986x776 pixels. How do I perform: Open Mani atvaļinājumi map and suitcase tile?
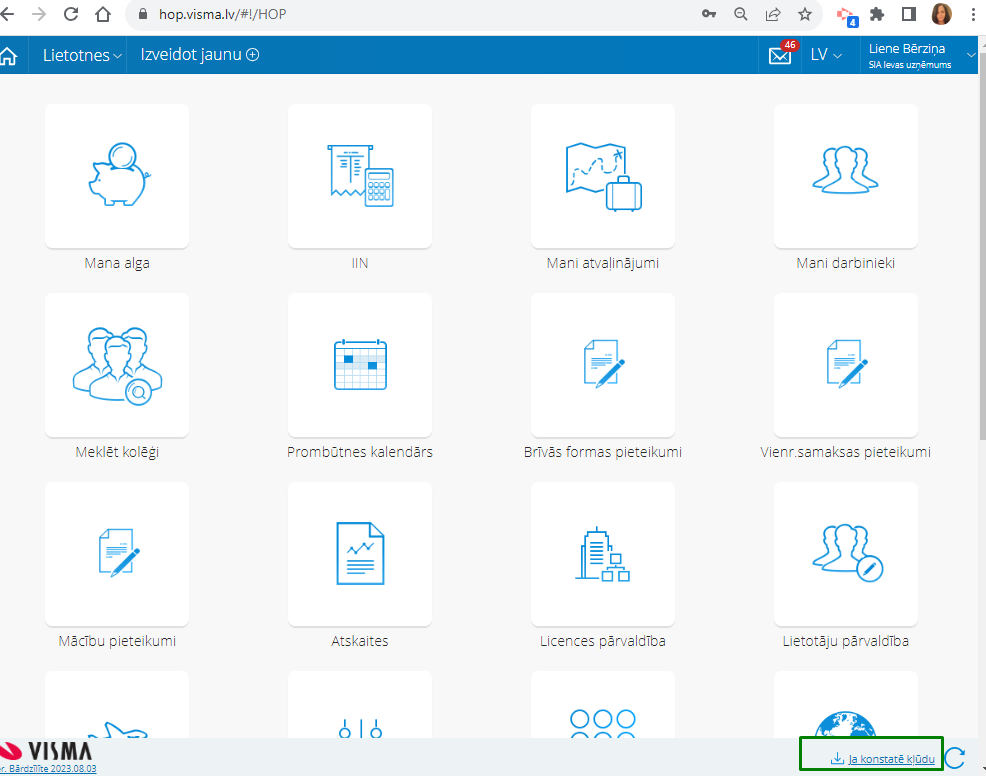(602, 176)
